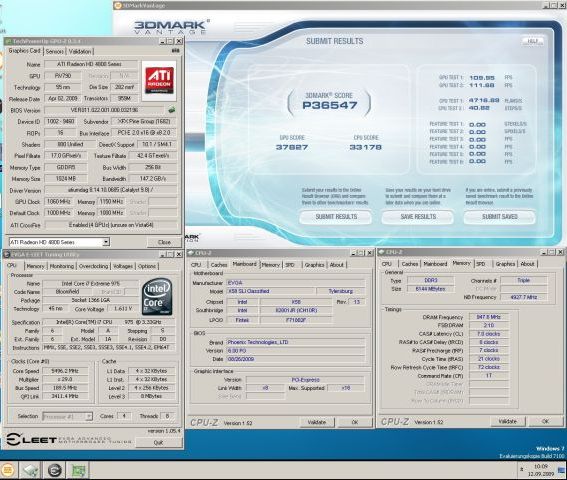The height and width of the screenshot is (480, 567).
Task: Click the Help button in 3DMark Vantage
Action: click(532, 41)
